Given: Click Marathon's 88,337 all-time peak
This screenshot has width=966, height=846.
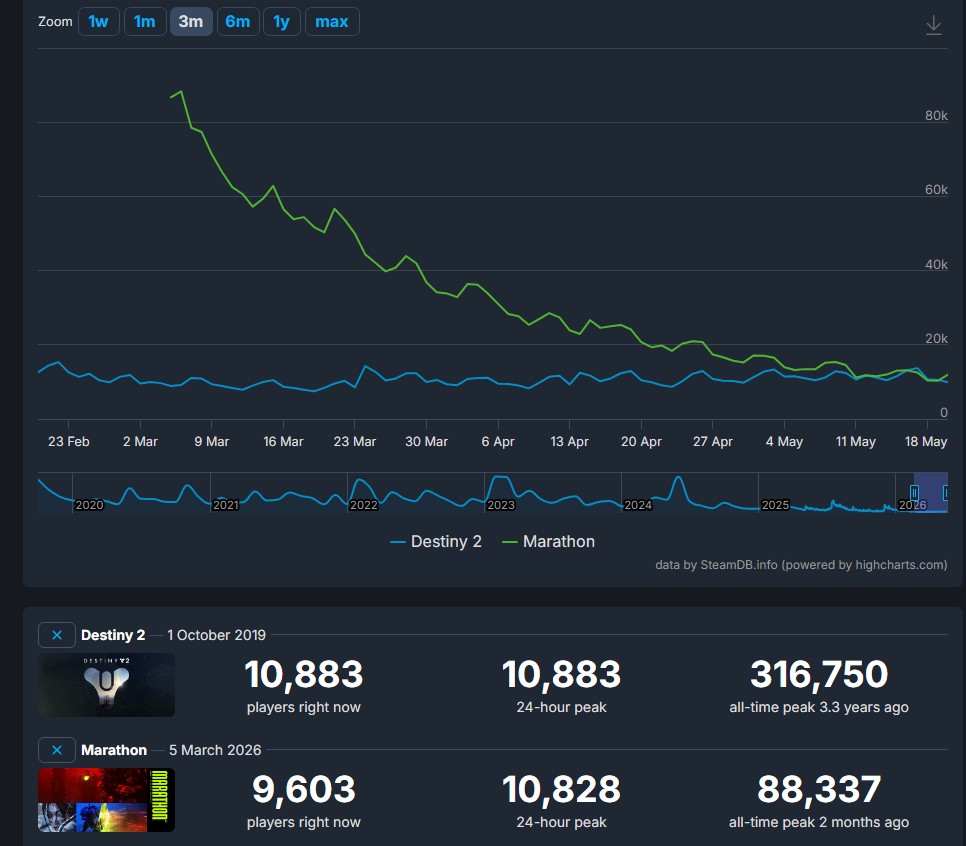Looking at the screenshot, I should [819, 789].
